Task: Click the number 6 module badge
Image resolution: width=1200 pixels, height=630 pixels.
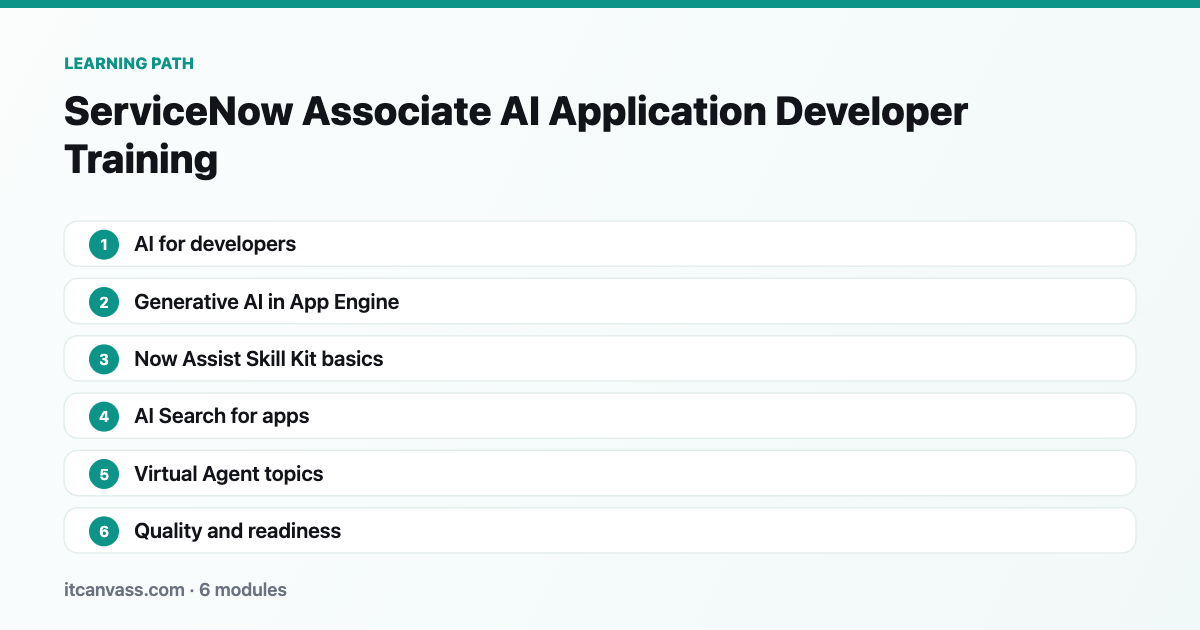Action: (104, 530)
